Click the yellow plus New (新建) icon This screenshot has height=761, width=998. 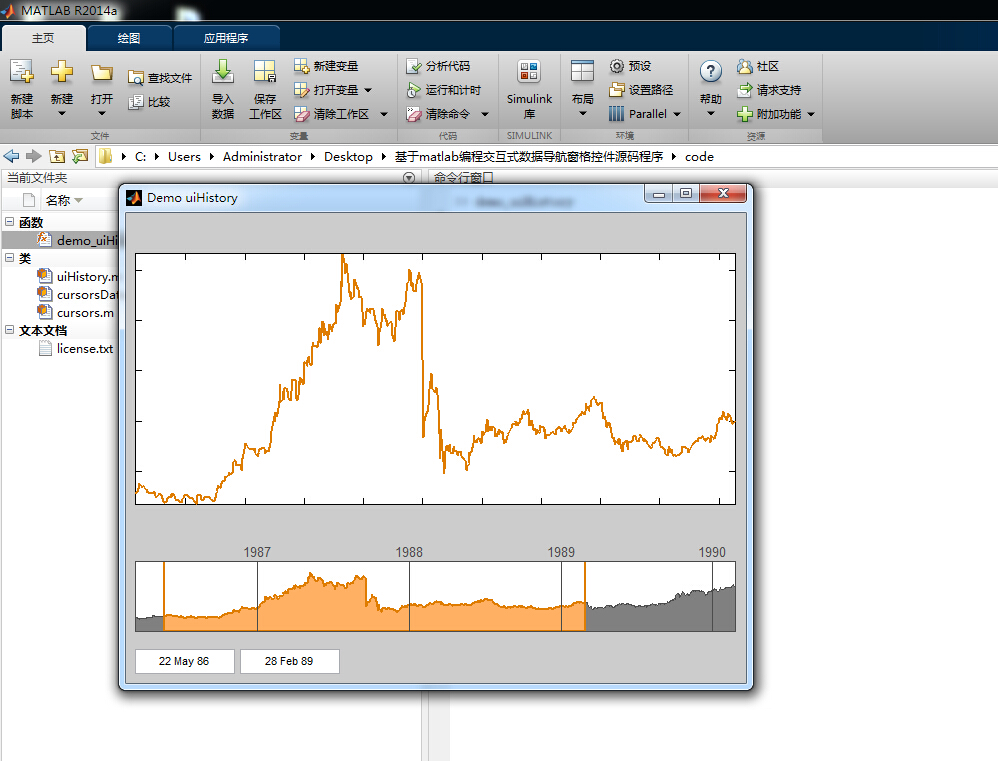[x=62, y=71]
